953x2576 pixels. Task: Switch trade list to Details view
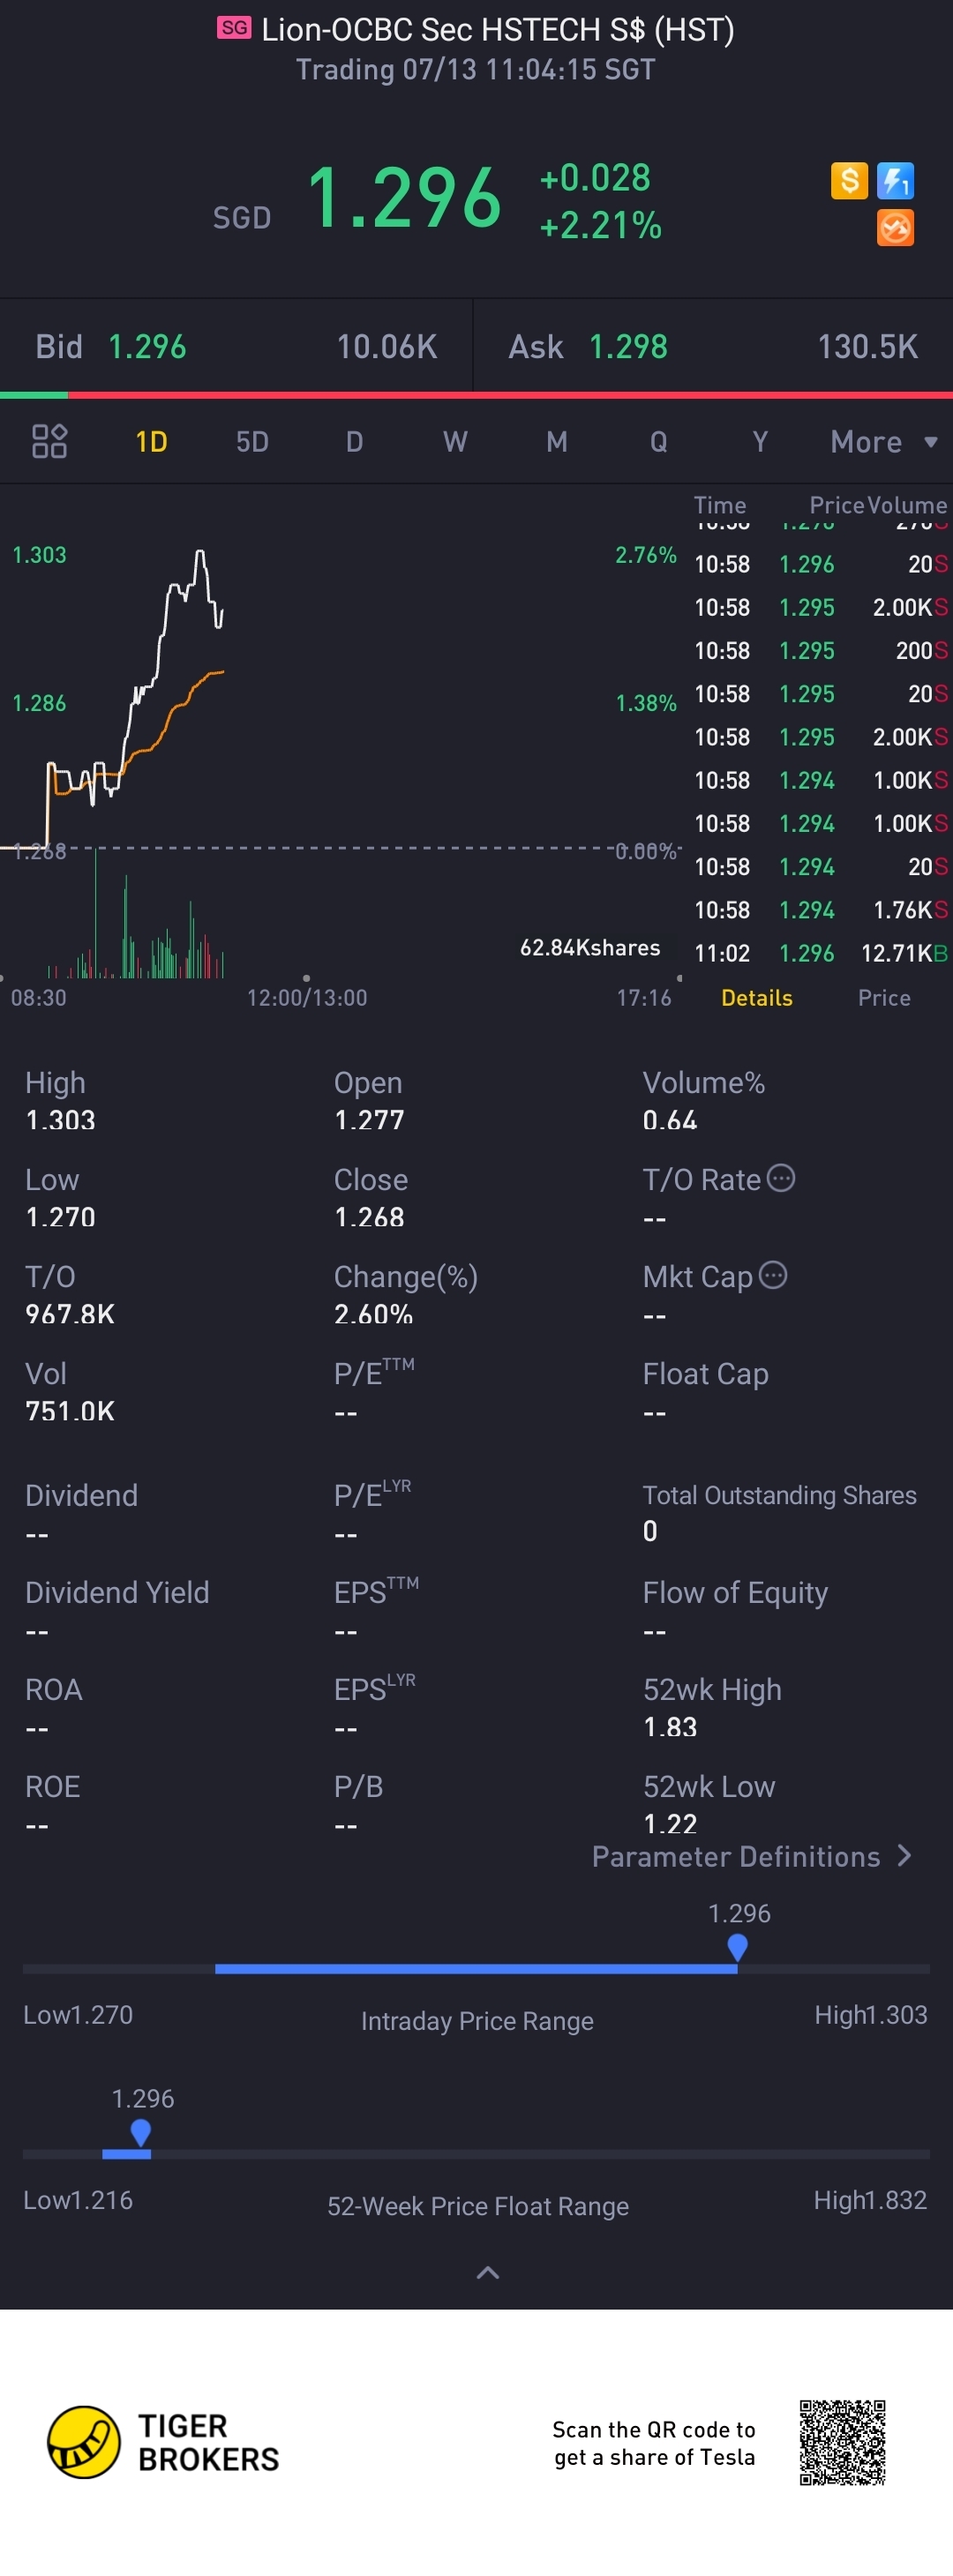click(756, 998)
